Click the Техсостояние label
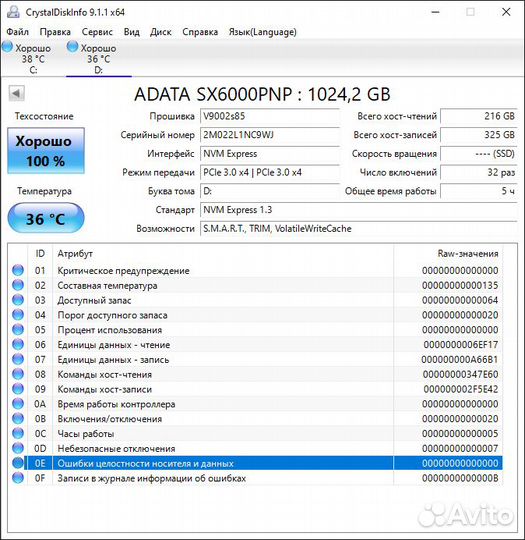The width and height of the screenshot is (525, 540). click(44, 116)
